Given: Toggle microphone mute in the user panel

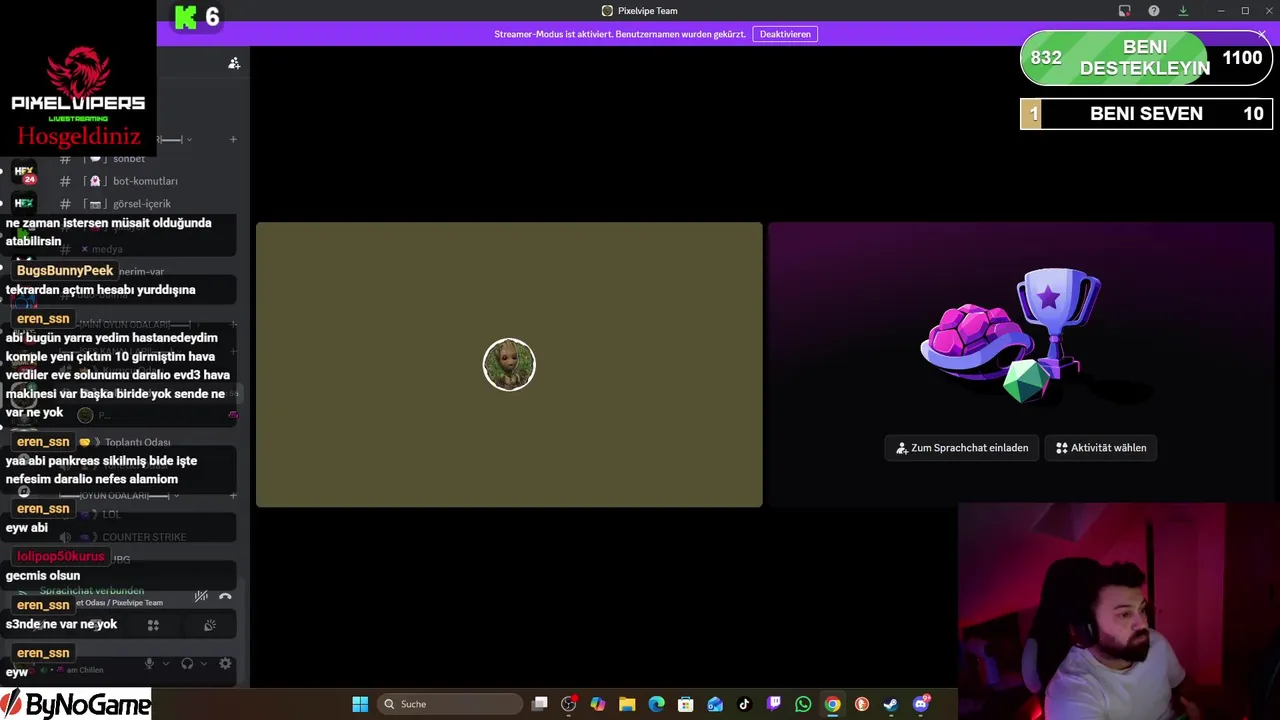Looking at the screenshot, I should coord(149,663).
